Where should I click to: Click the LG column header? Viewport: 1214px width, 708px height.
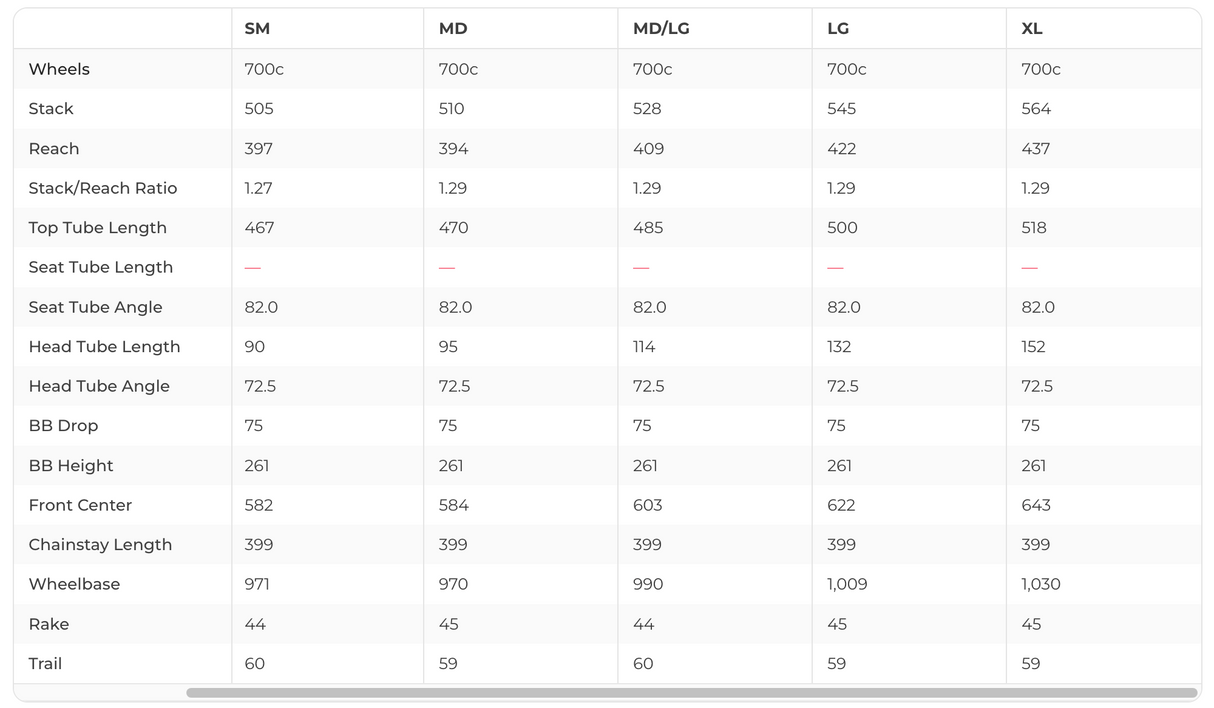point(838,29)
